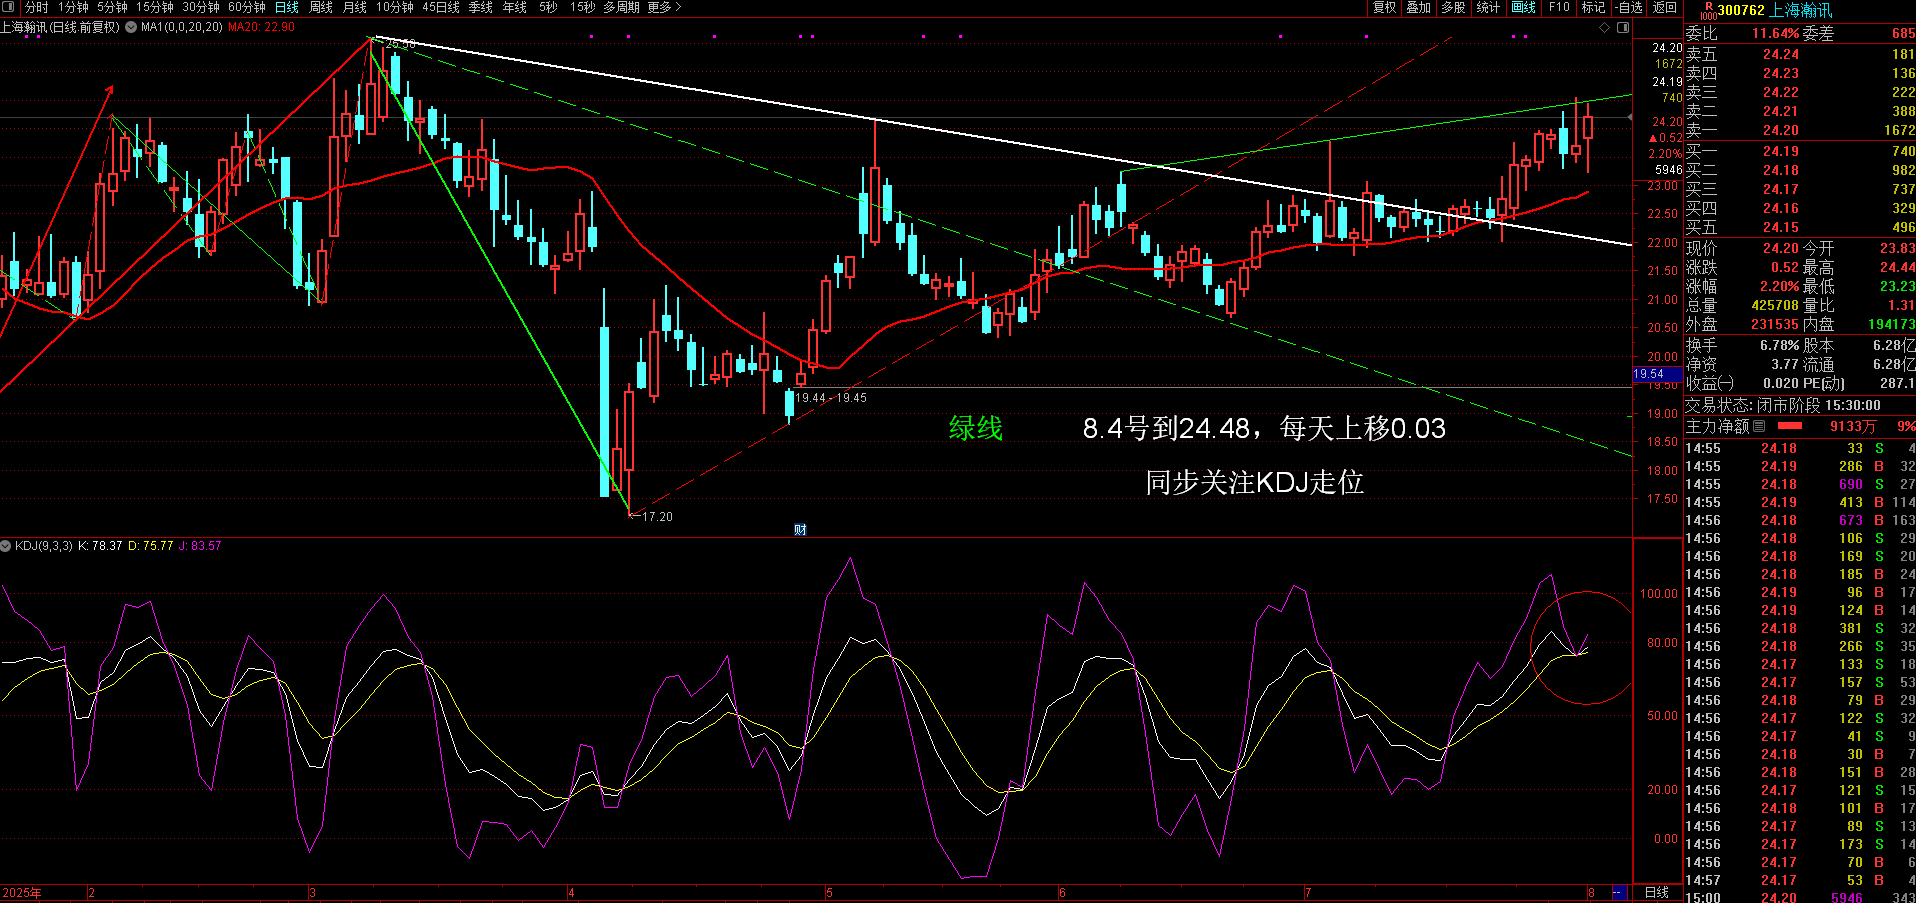Click the diamond marker icon above price axis
Image resolution: width=1916 pixels, height=903 pixels.
pos(1605,27)
